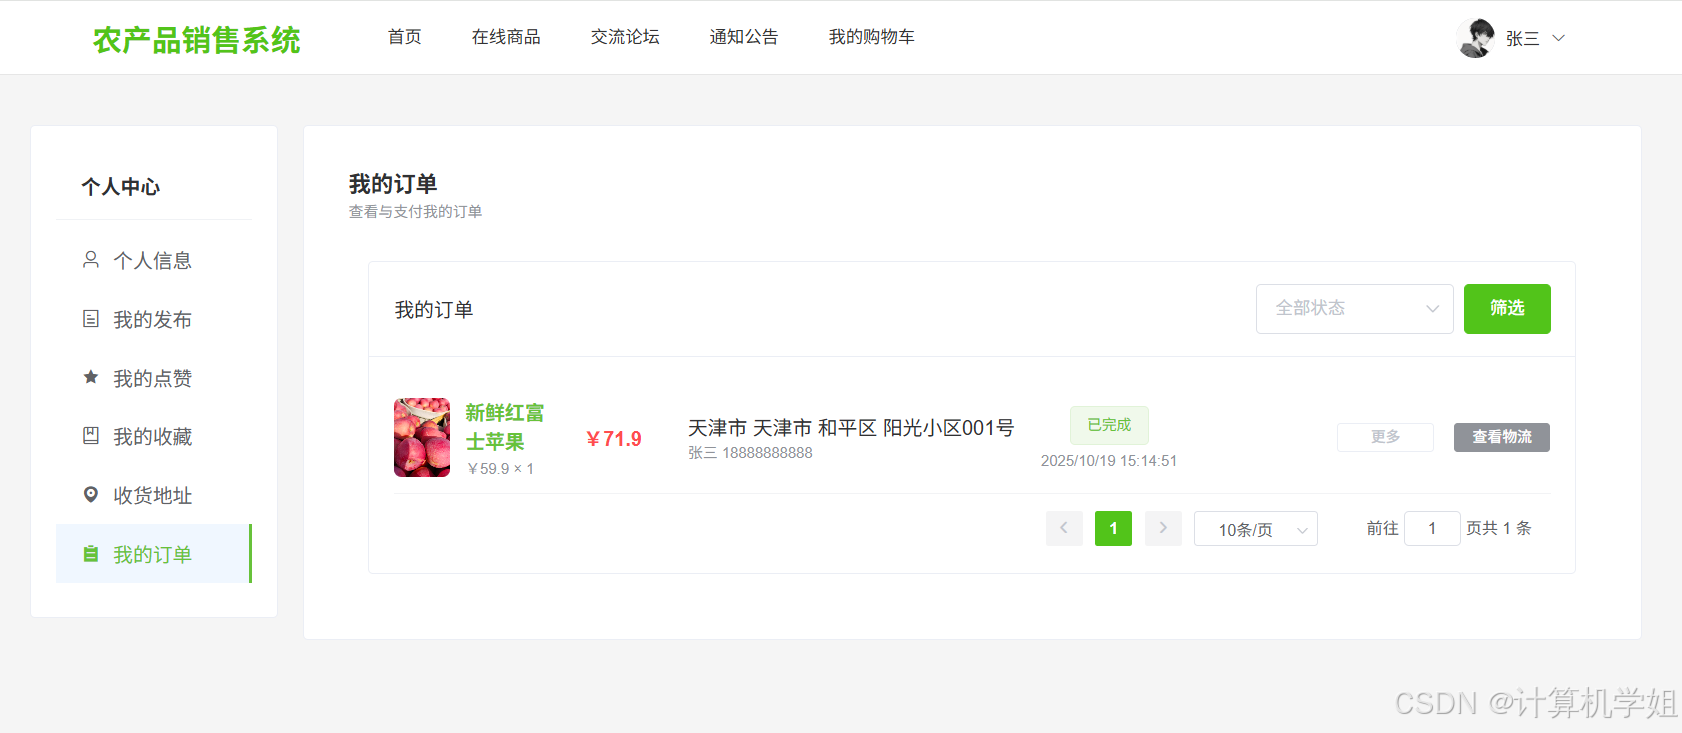Click the 已完成 status tag
Screen dimensions: 1682x733
(x=1109, y=425)
